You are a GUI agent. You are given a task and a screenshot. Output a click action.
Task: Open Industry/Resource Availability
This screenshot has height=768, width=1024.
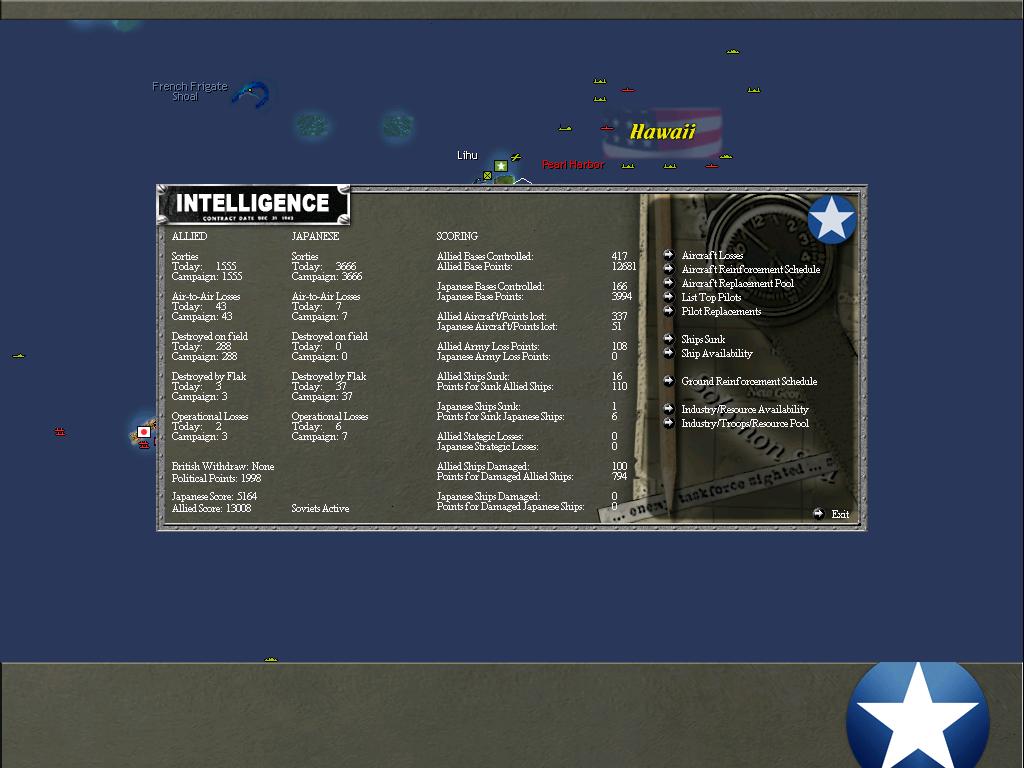tap(744, 409)
